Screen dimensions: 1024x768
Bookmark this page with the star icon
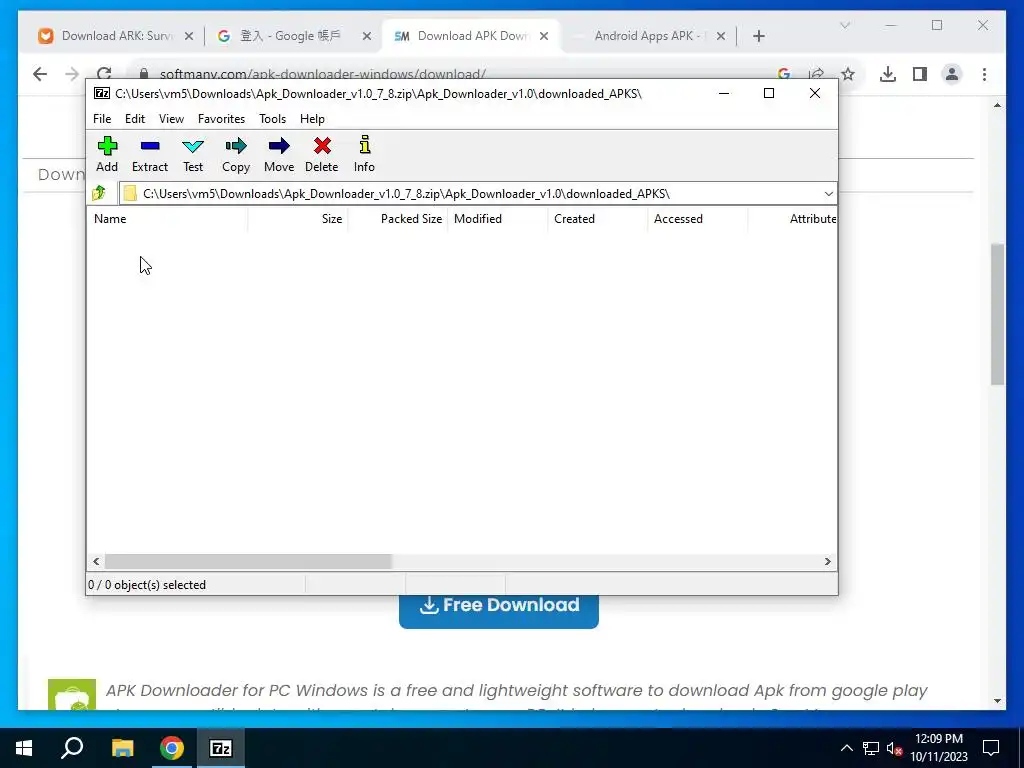click(x=848, y=74)
